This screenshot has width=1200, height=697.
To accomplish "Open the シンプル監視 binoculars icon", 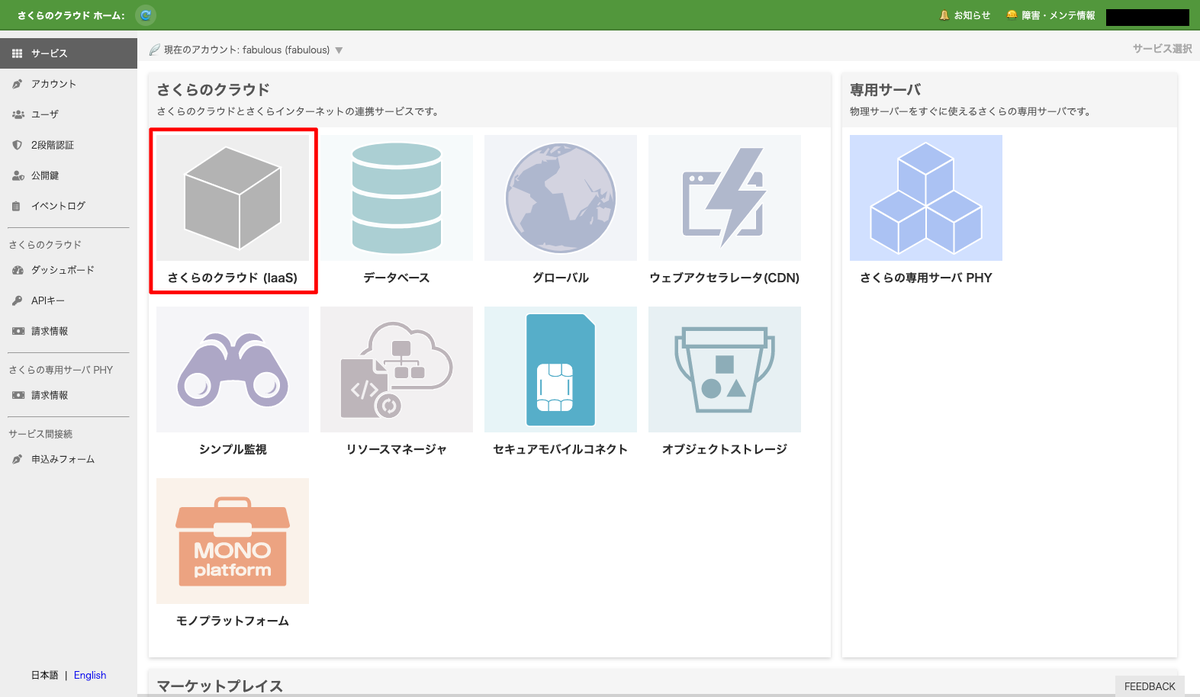I will (x=233, y=369).
